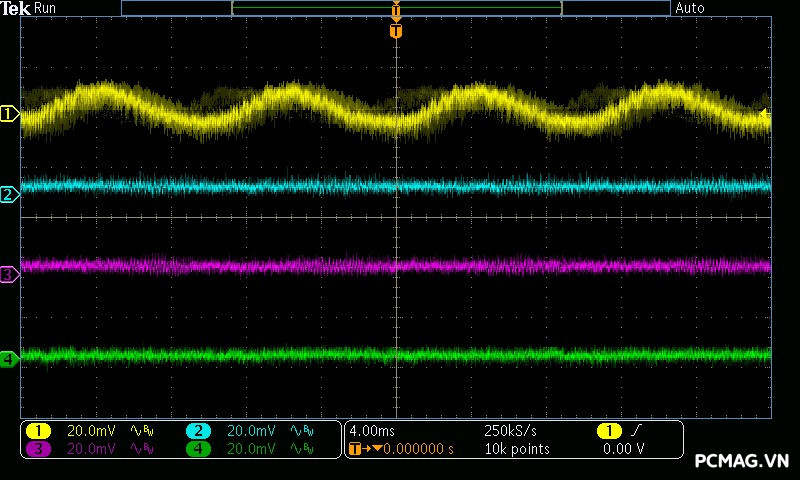Click the channel 4 ground marker at left edge
Image resolution: width=800 pixels, height=480 pixels.
(9, 358)
